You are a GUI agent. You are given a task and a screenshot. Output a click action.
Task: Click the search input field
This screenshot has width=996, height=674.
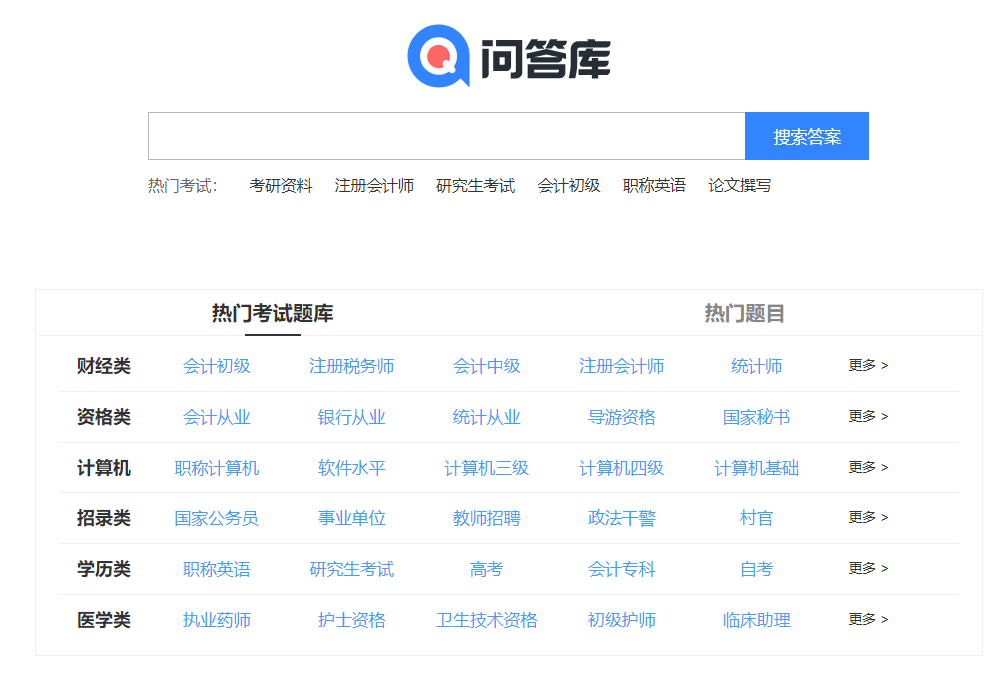pyautogui.click(x=446, y=136)
